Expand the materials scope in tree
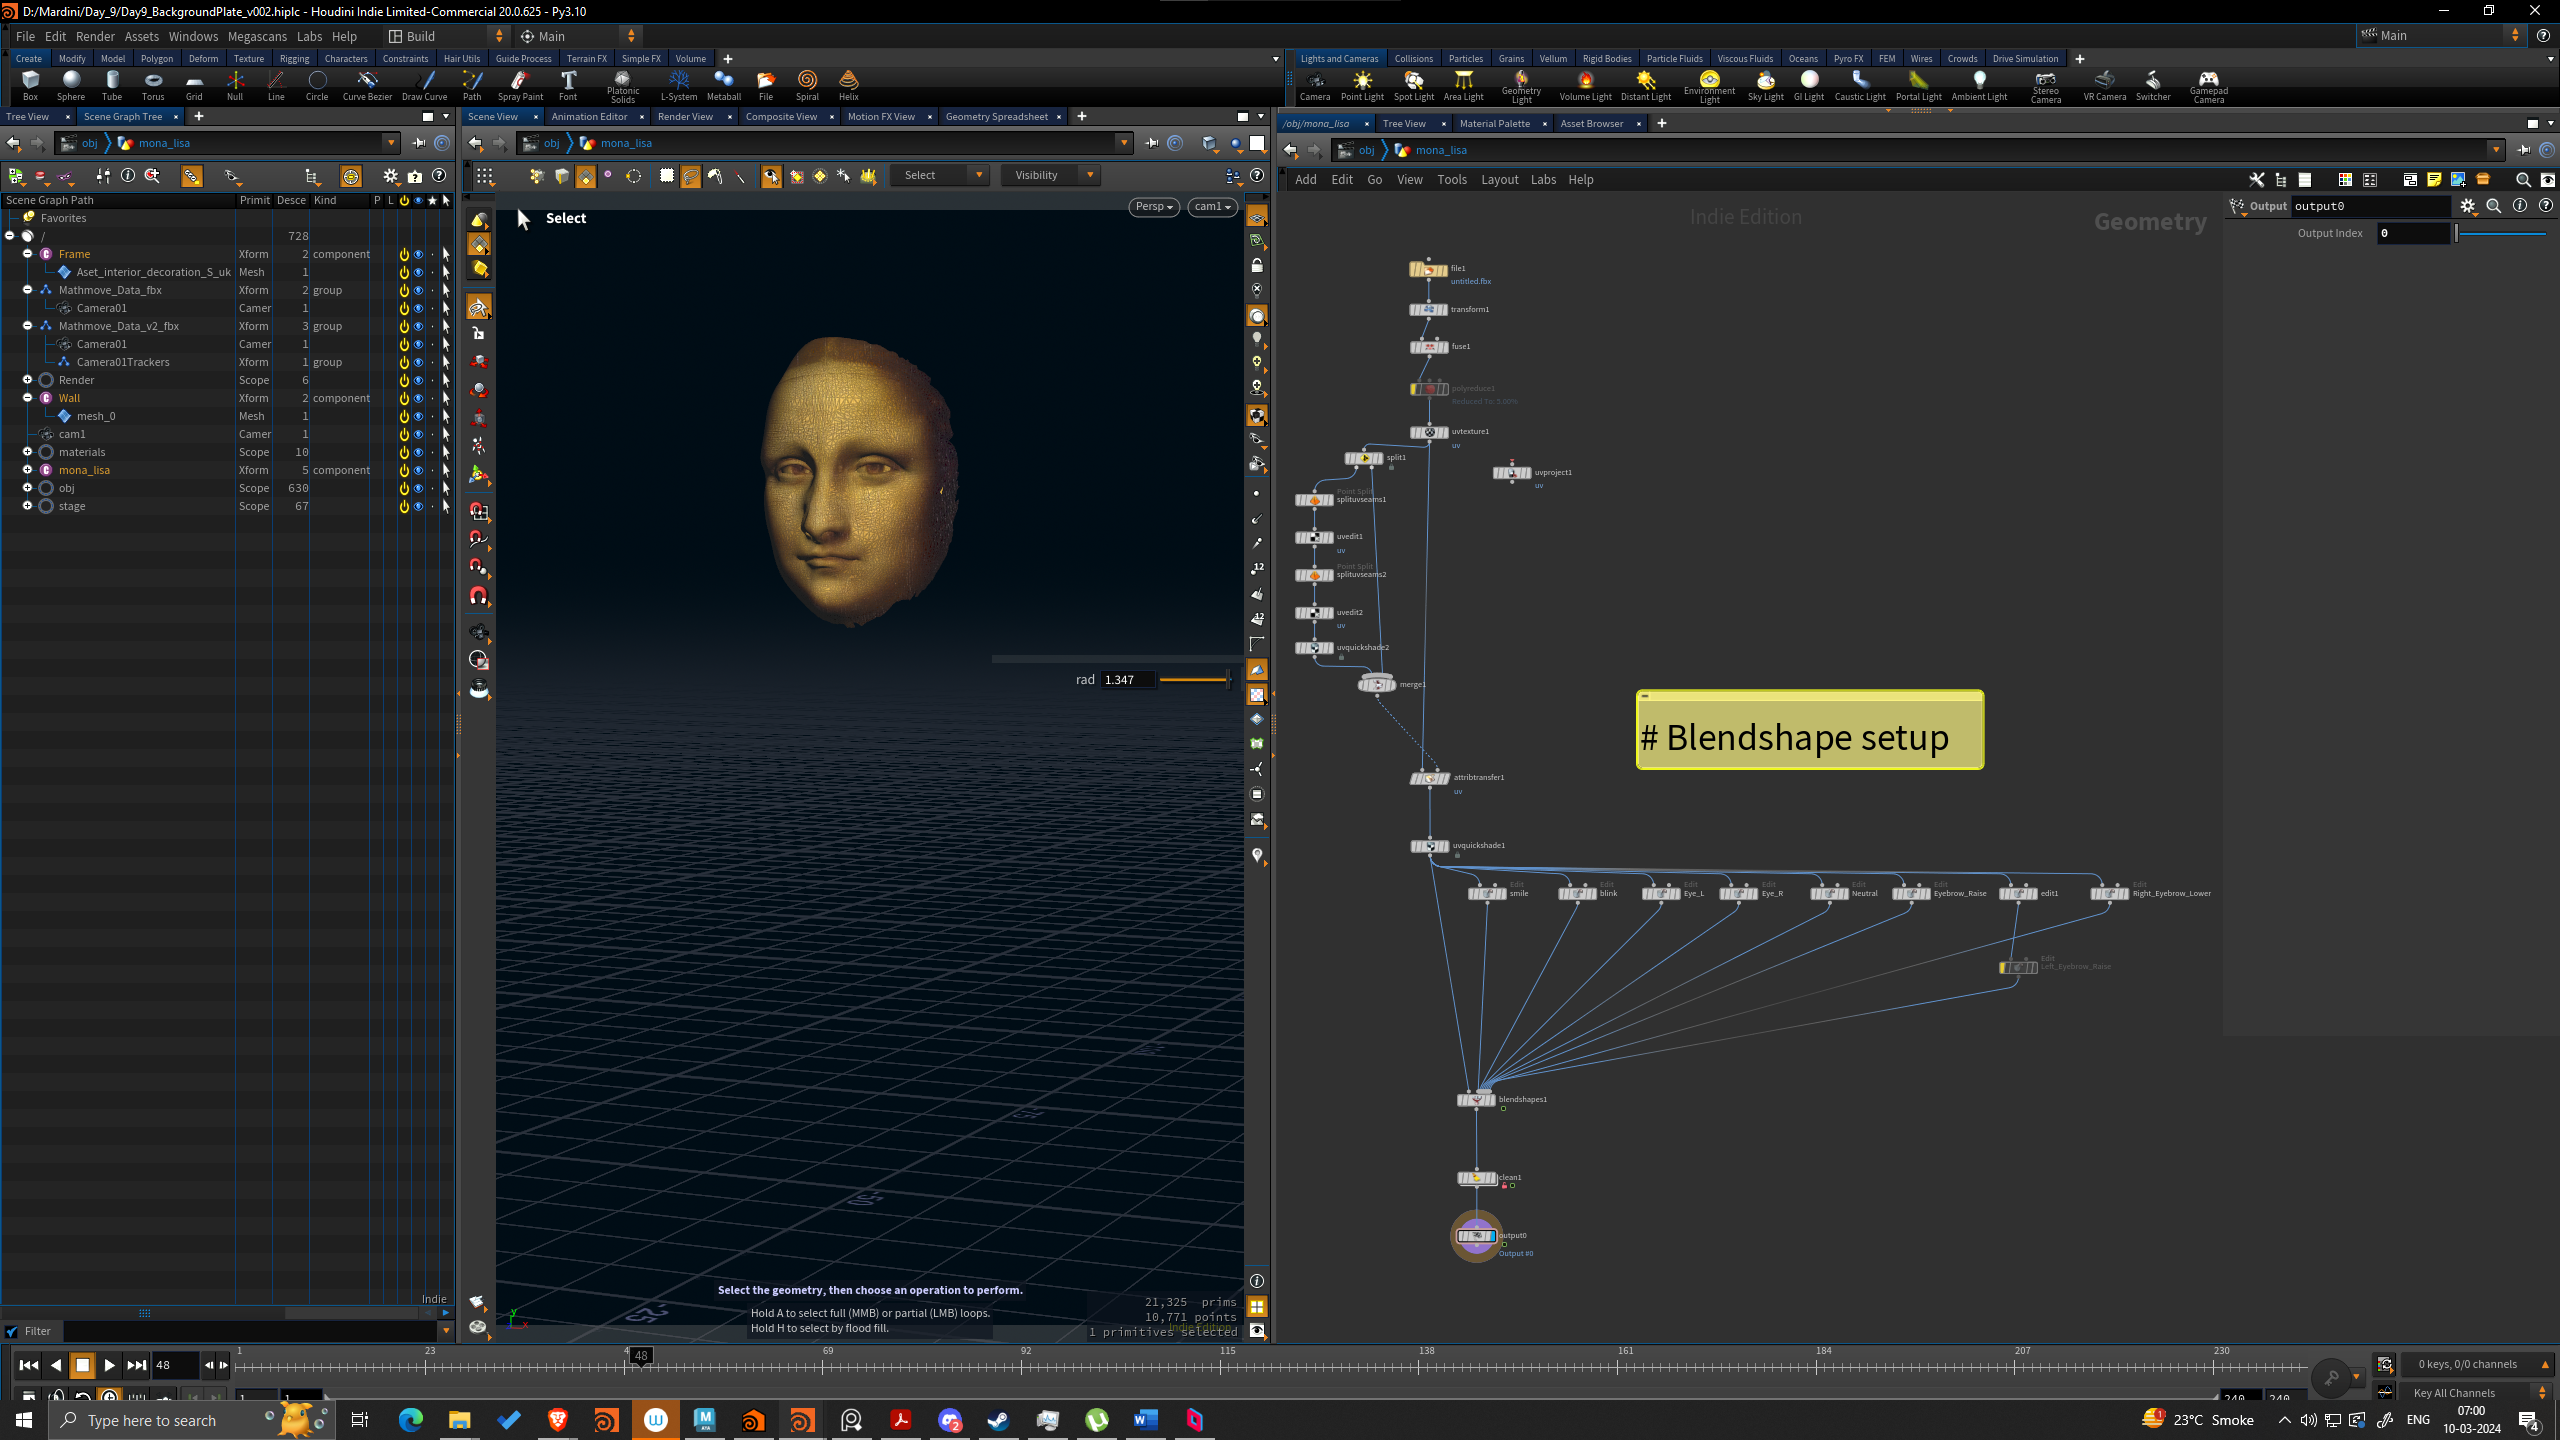The height and width of the screenshot is (1440, 2560). 28,452
